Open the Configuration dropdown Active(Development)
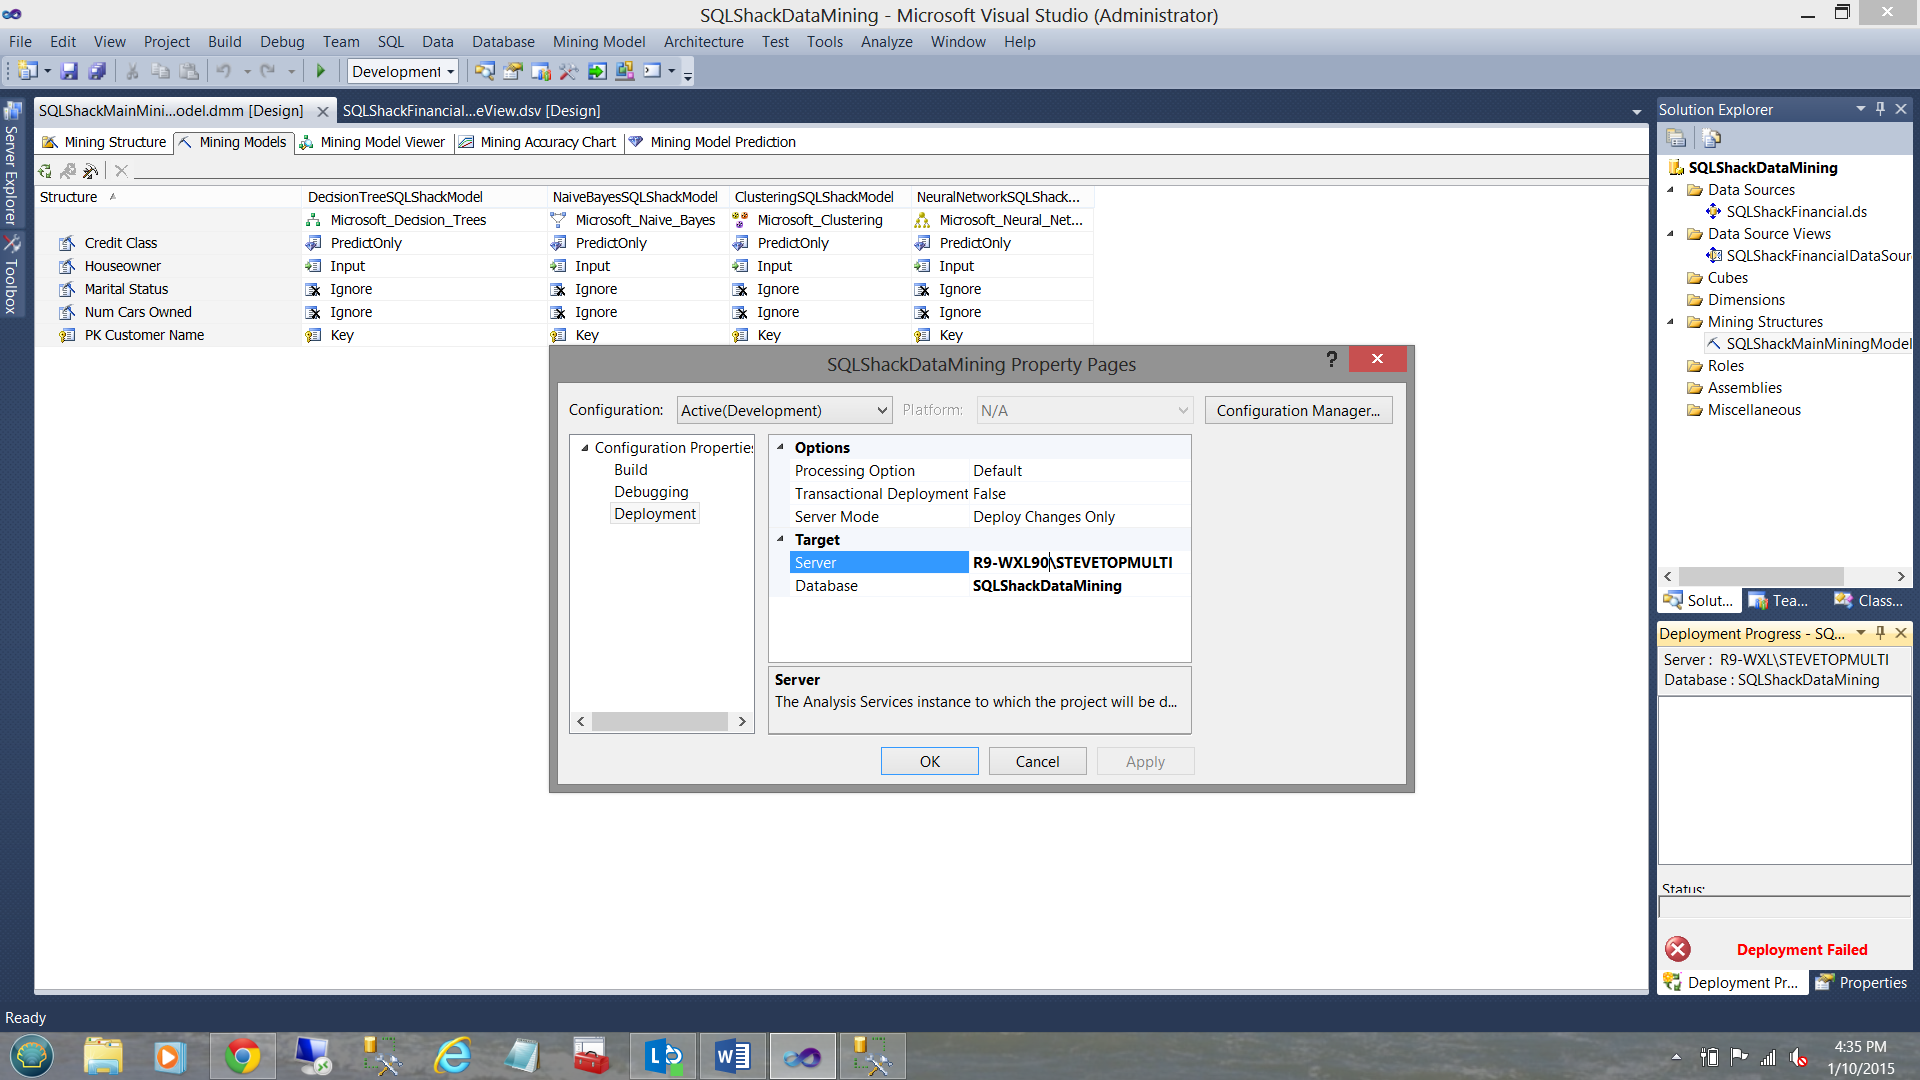Screen dimensions: 1920x1080 pyautogui.click(x=784, y=410)
